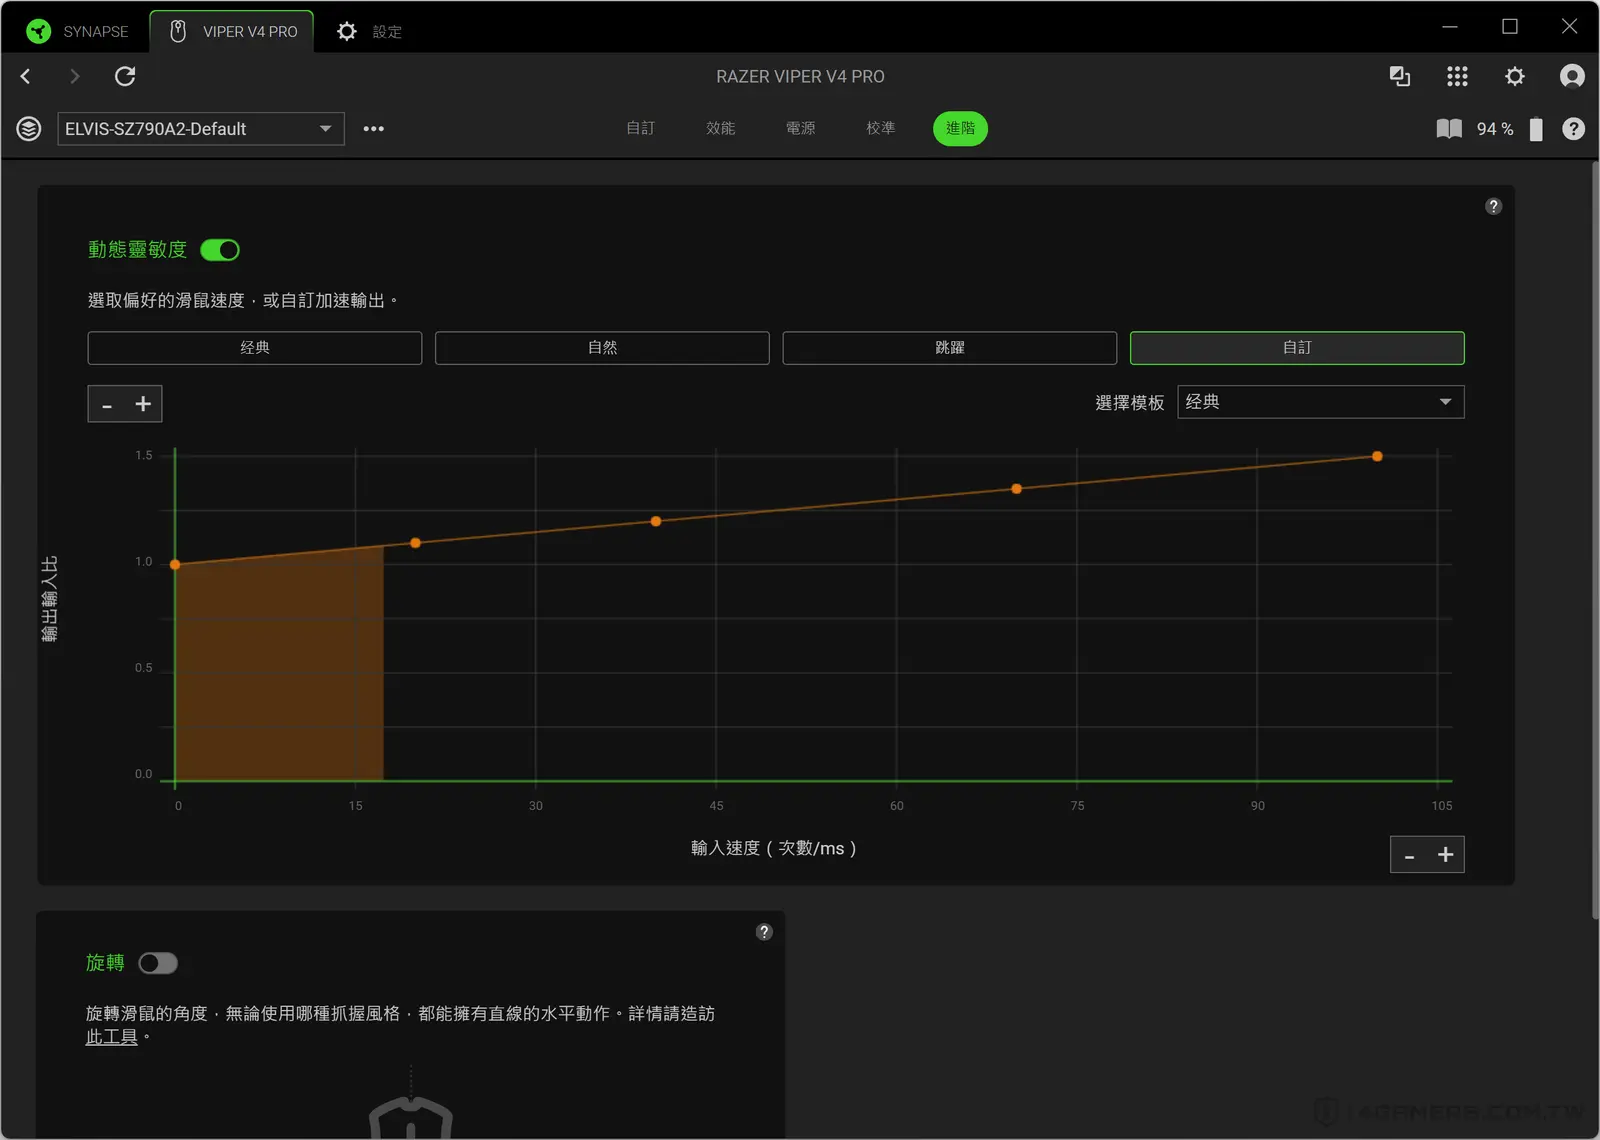Screen dimensions: 1600x1140
Task: Click the vertical scrollbar on the right
Action: pyautogui.click(x=1595, y=540)
